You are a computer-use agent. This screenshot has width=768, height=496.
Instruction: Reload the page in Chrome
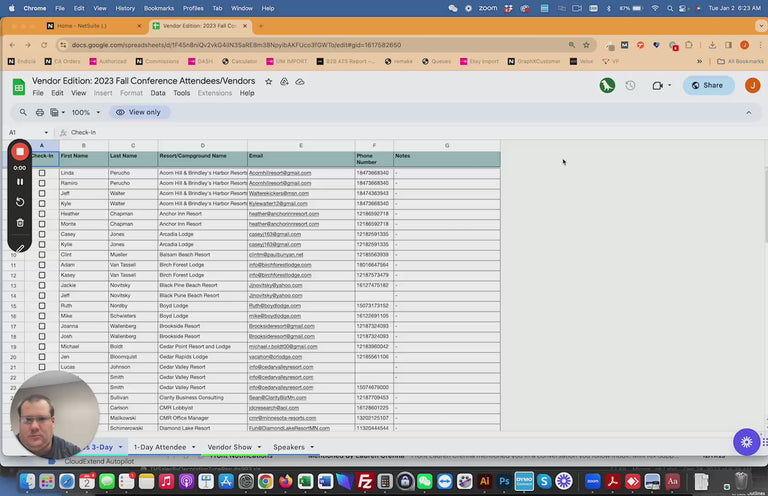[x=44, y=45]
